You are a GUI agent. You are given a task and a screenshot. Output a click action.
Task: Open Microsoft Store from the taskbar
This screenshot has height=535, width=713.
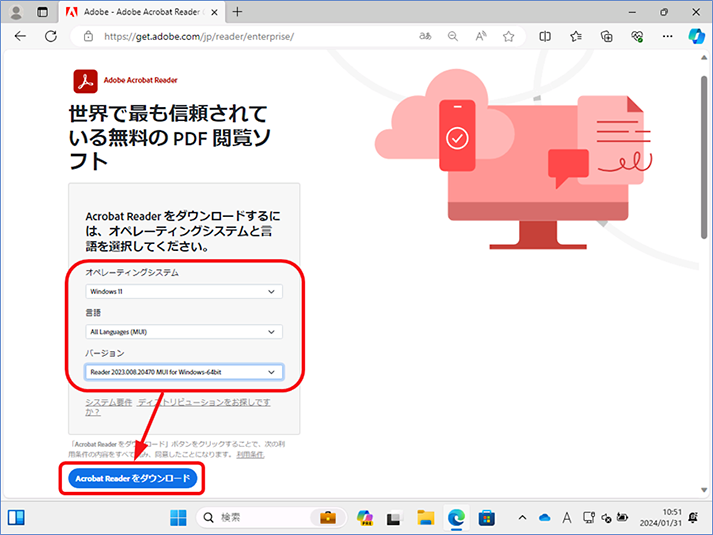486,518
